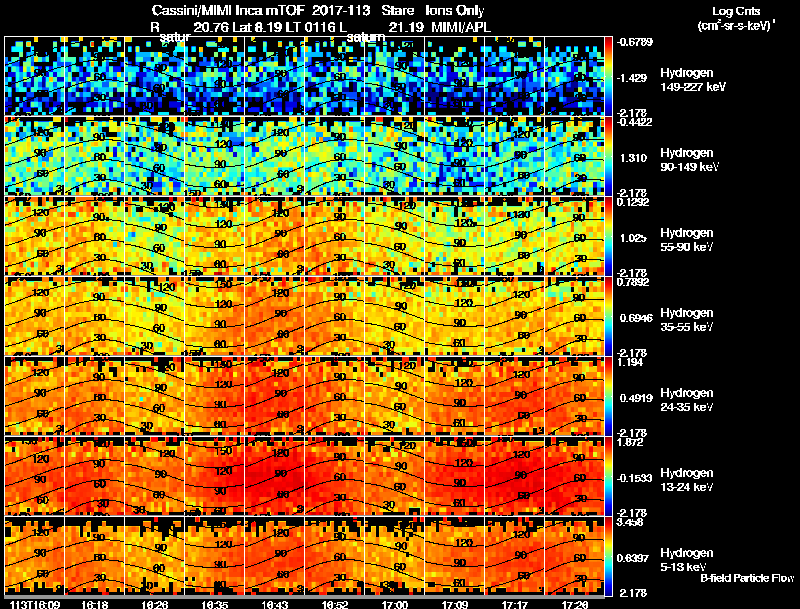The image size is (800, 609).
Task: Click the 21.19 L value in header
Action: [406, 27]
